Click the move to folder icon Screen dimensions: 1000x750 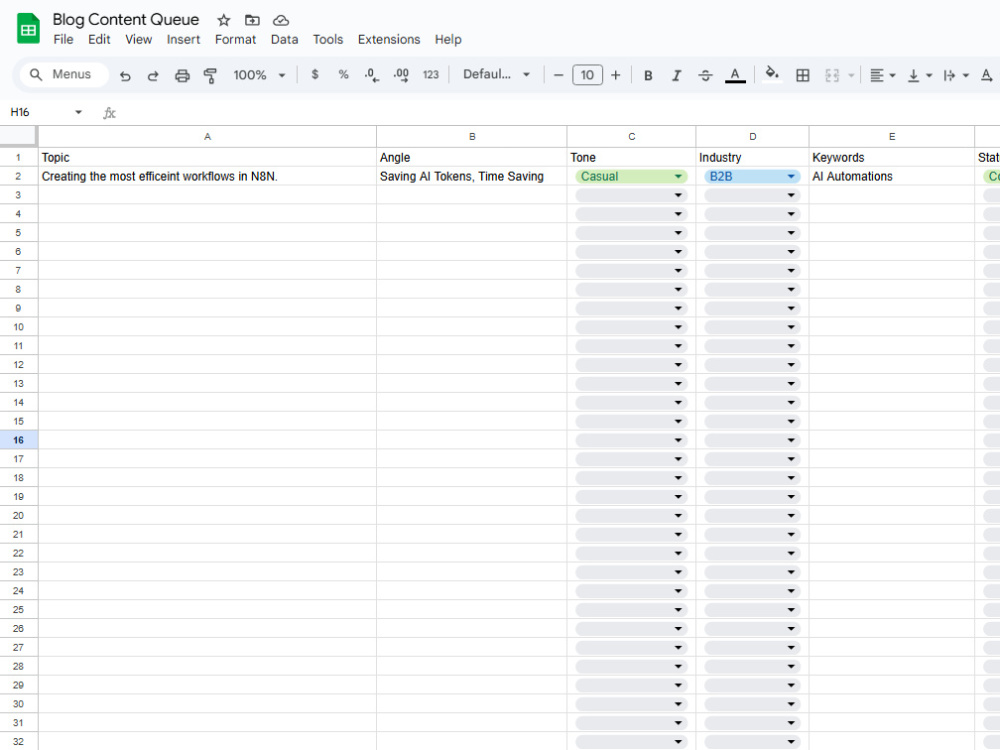point(253,20)
